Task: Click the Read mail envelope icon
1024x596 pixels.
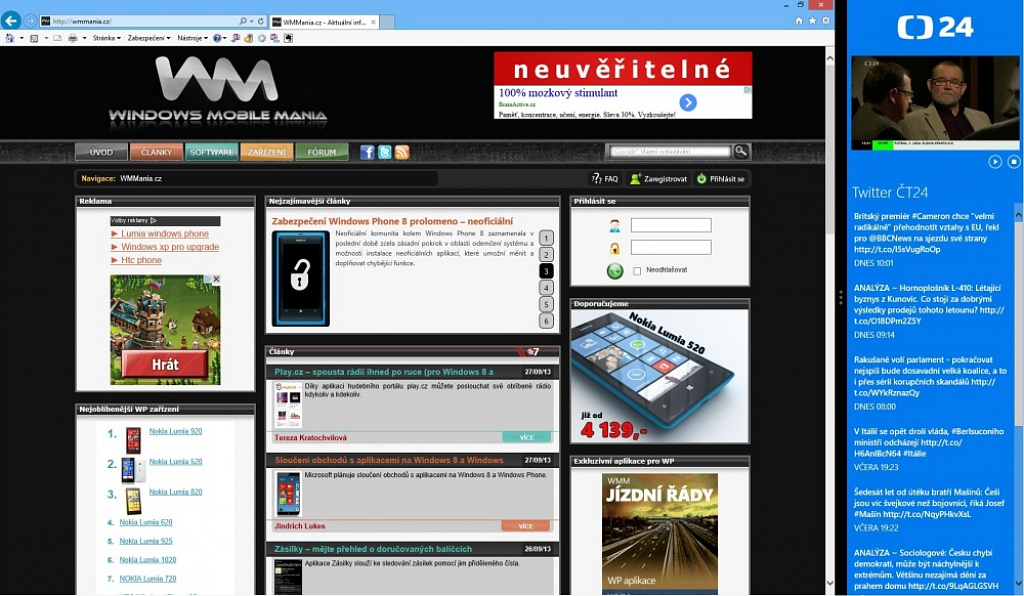Action: 57,38
